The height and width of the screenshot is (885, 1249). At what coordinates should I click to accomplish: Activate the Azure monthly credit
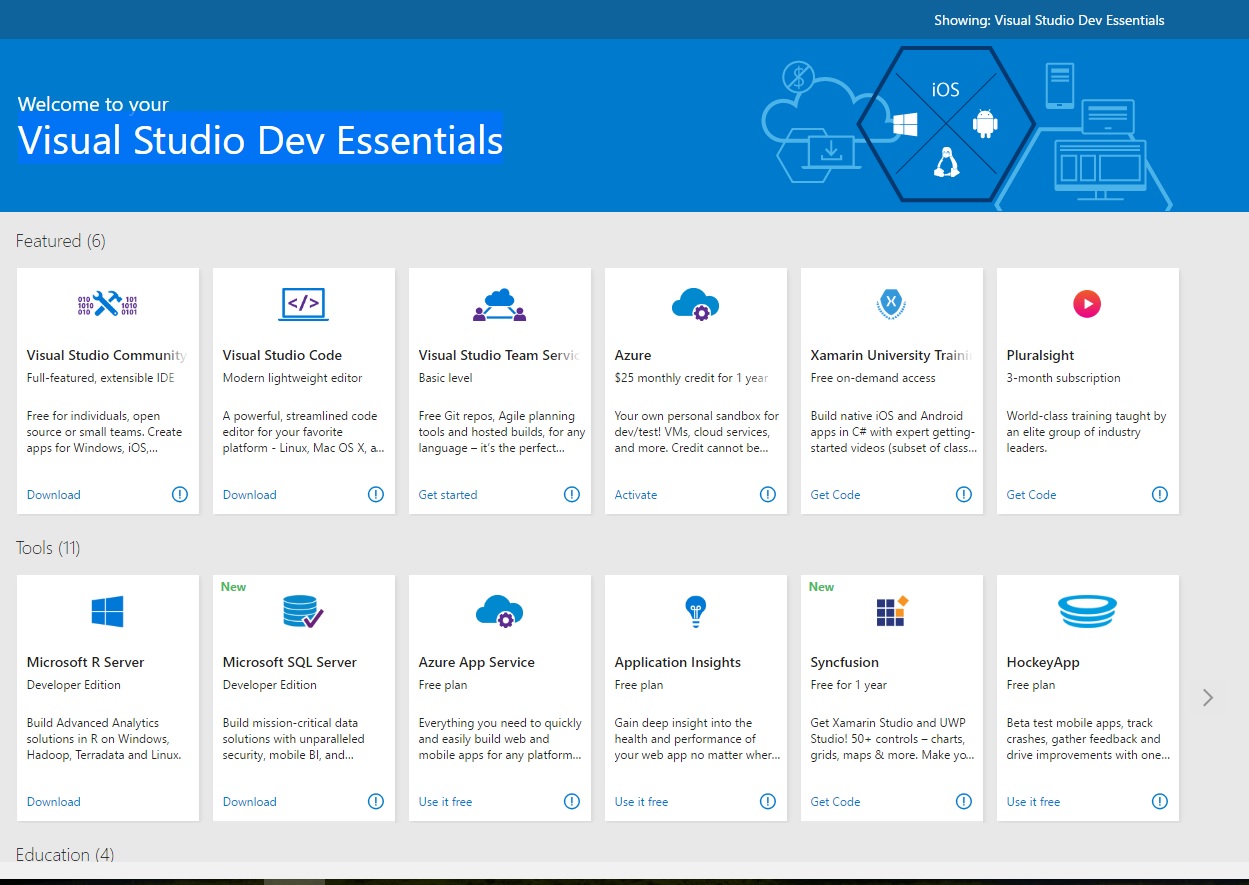tap(636, 495)
